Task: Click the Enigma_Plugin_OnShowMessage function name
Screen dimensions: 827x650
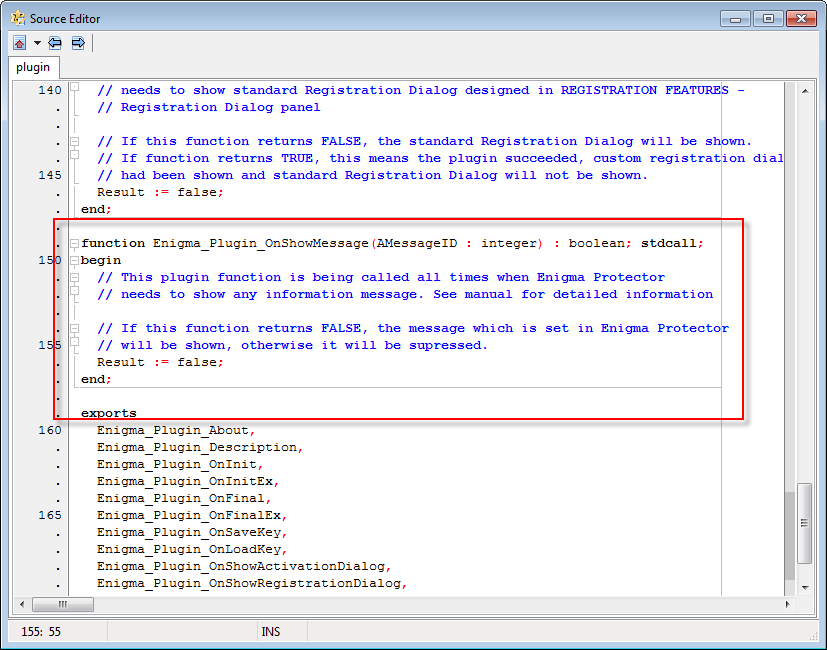Action: click(261, 243)
